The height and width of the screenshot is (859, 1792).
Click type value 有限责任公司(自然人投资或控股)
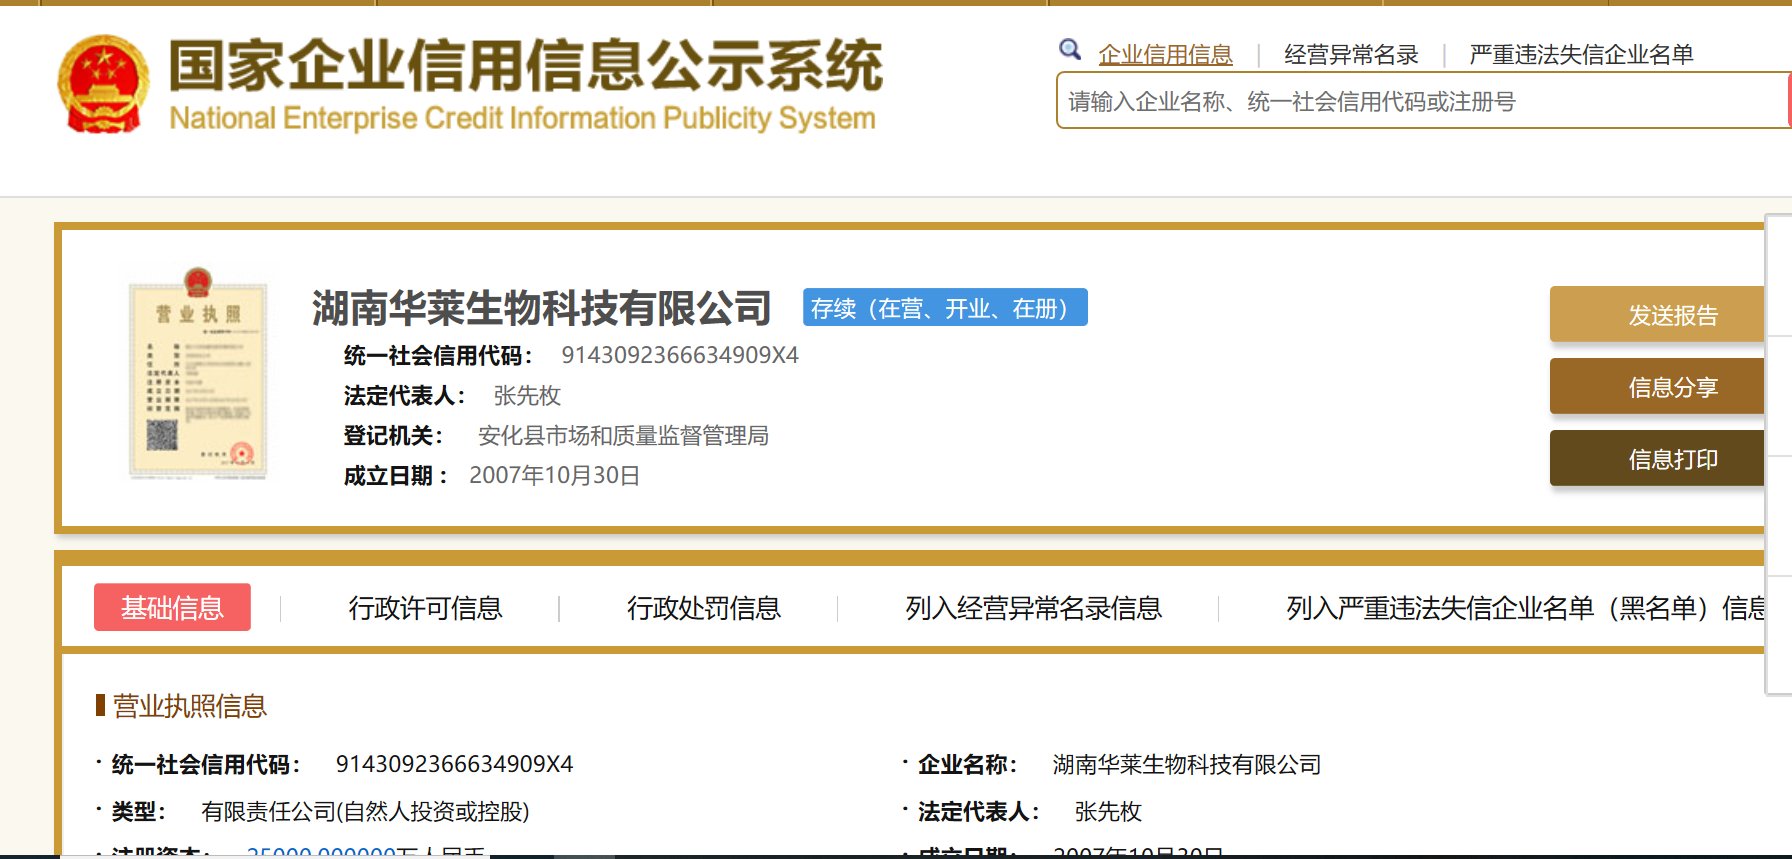[x=365, y=811]
